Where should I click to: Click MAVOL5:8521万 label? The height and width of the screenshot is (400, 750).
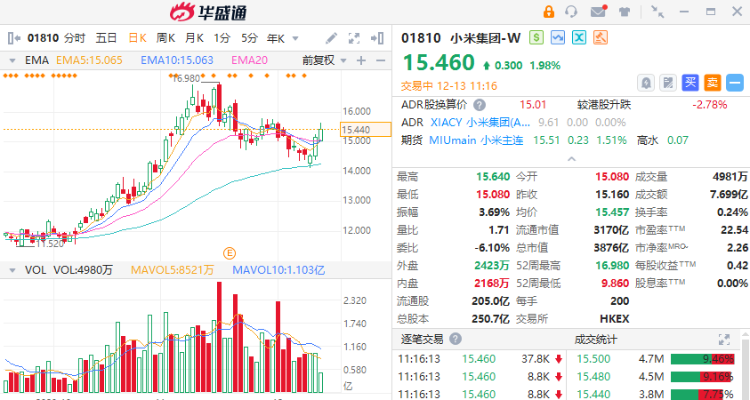coord(172,270)
